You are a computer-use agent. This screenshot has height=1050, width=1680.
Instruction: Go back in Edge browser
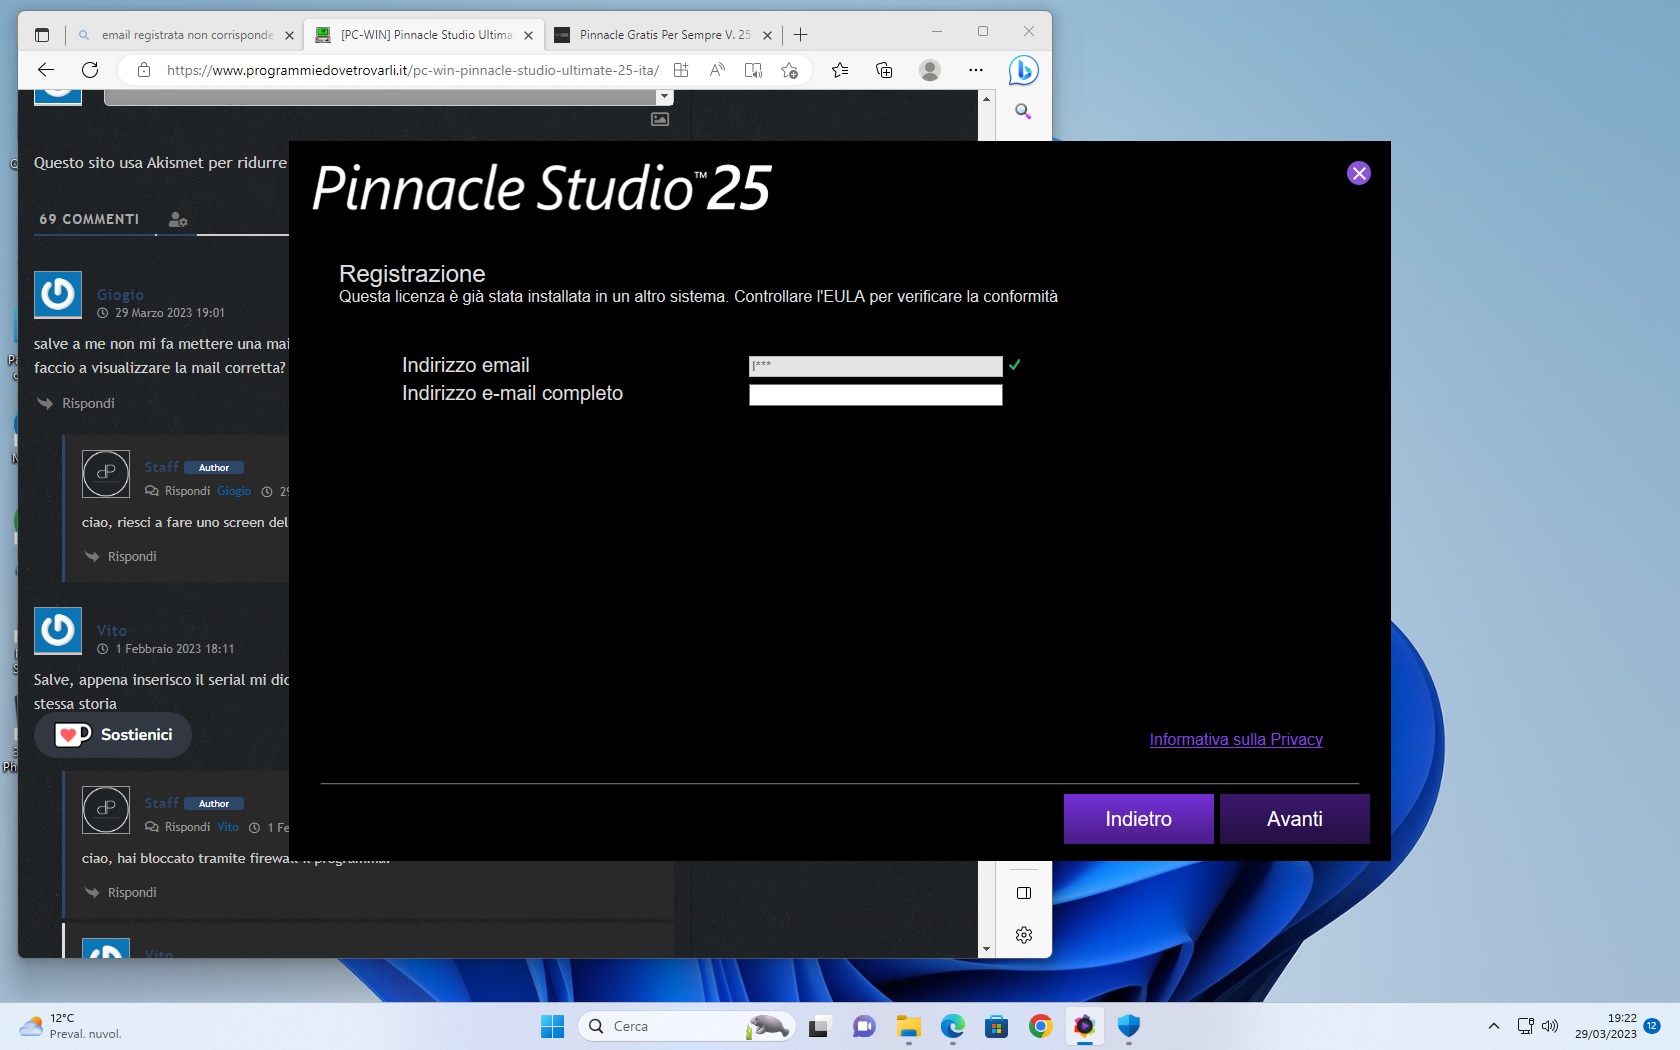tap(46, 70)
